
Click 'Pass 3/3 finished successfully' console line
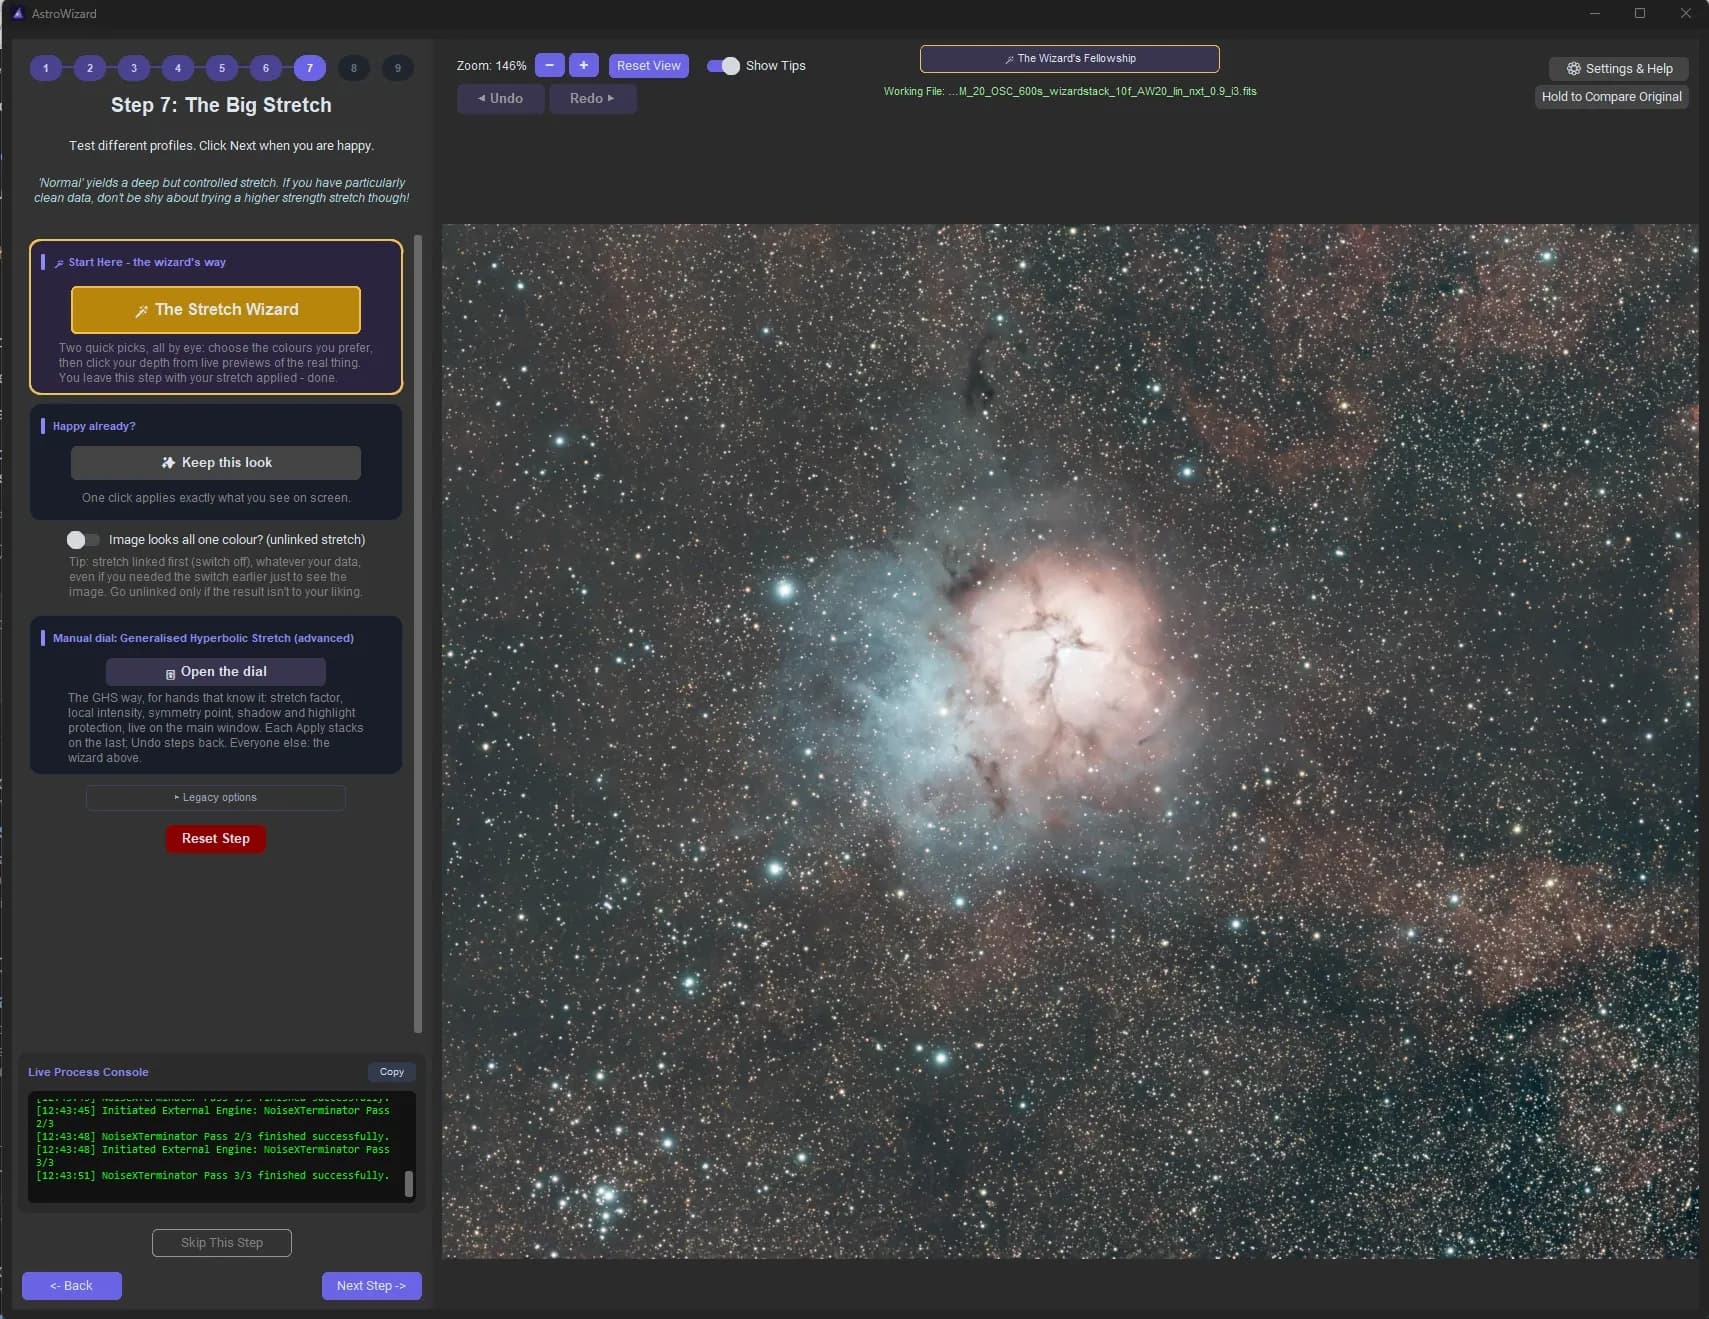[212, 1175]
